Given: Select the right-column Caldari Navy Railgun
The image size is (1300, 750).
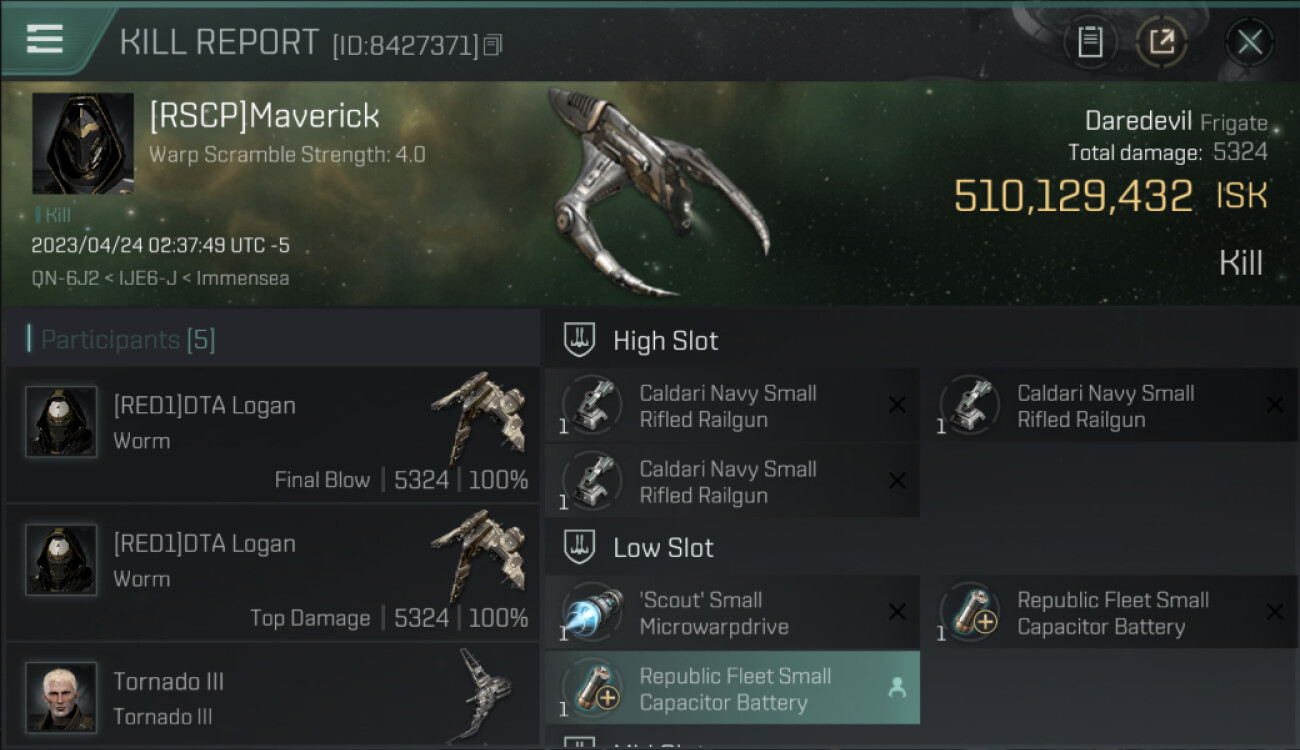Looking at the screenshot, I should click(x=1110, y=406).
